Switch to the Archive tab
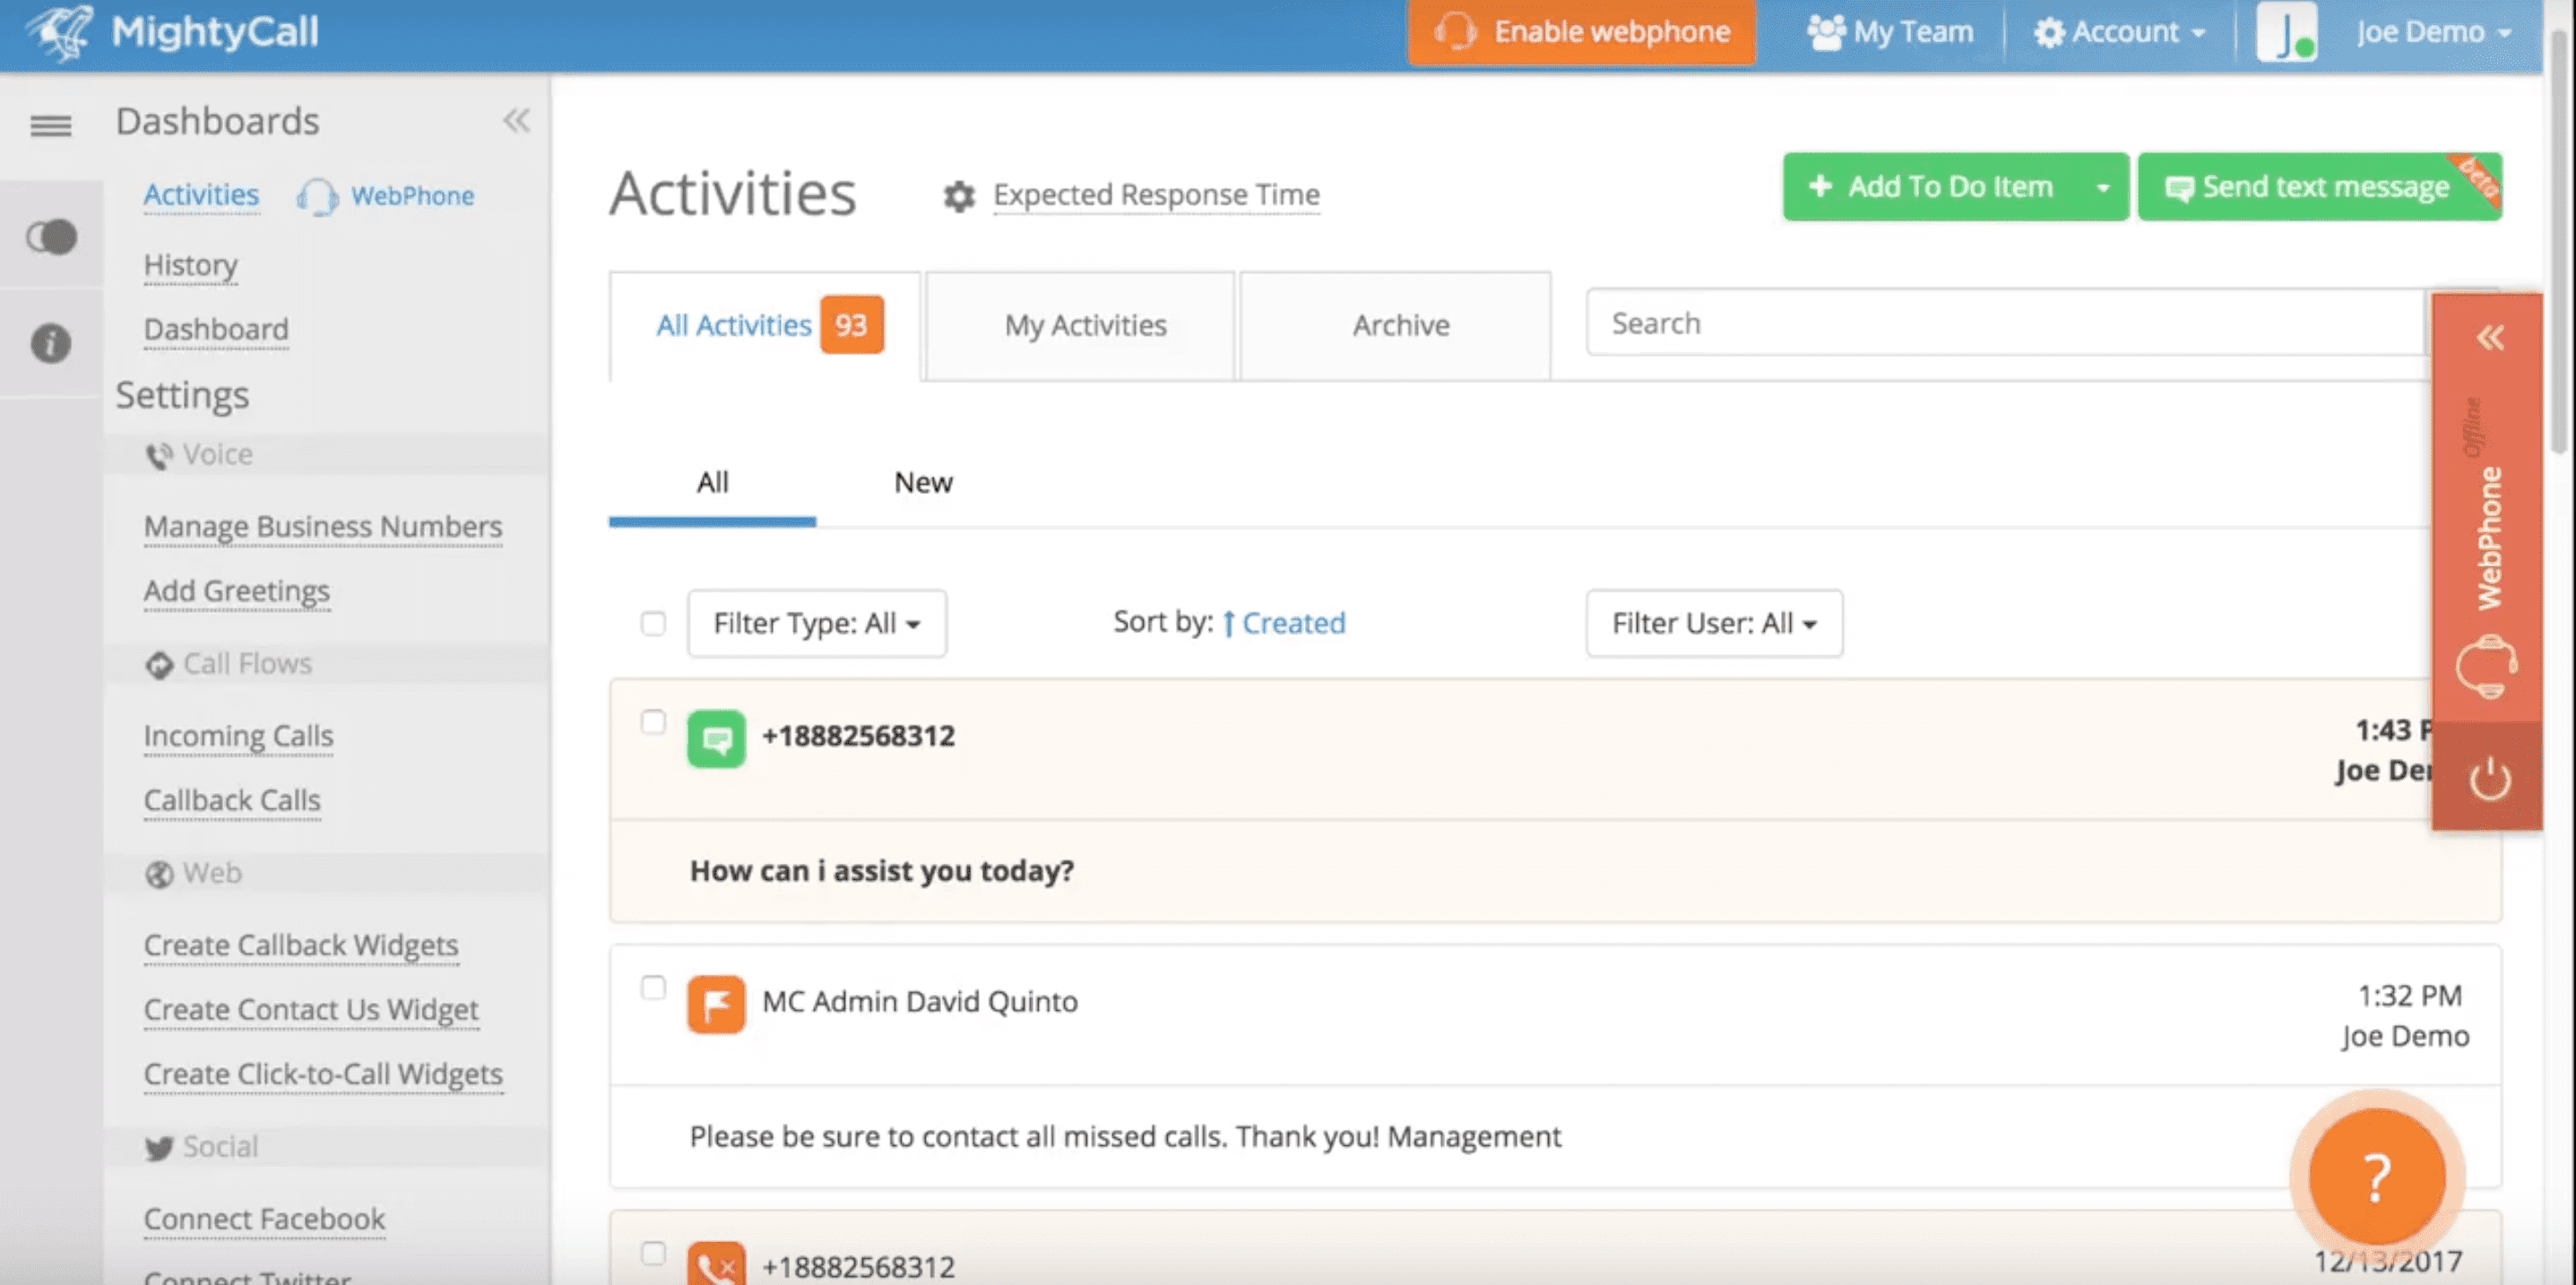This screenshot has height=1285, width=2576. pos(1400,325)
